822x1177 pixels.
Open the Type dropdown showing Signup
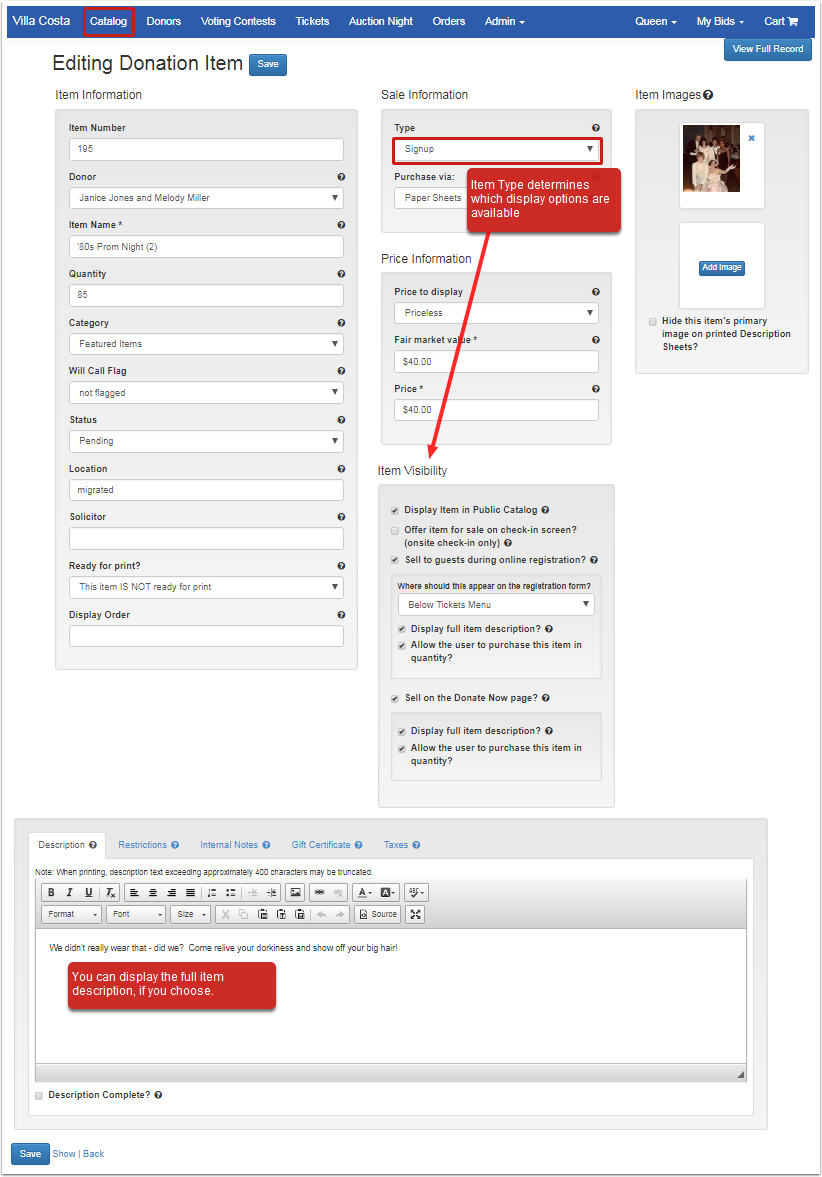click(x=496, y=149)
